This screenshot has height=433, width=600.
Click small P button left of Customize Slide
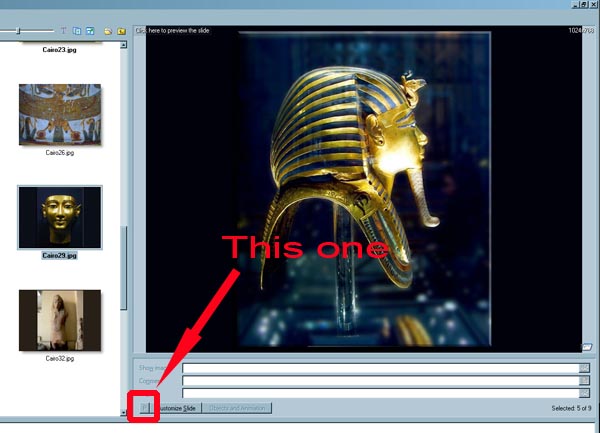coord(144,408)
